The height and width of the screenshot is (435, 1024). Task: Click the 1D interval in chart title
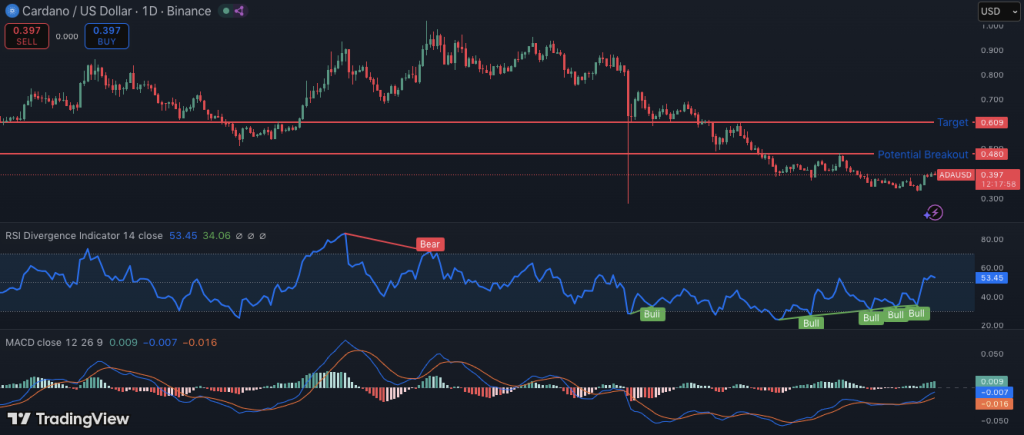click(x=150, y=11)
